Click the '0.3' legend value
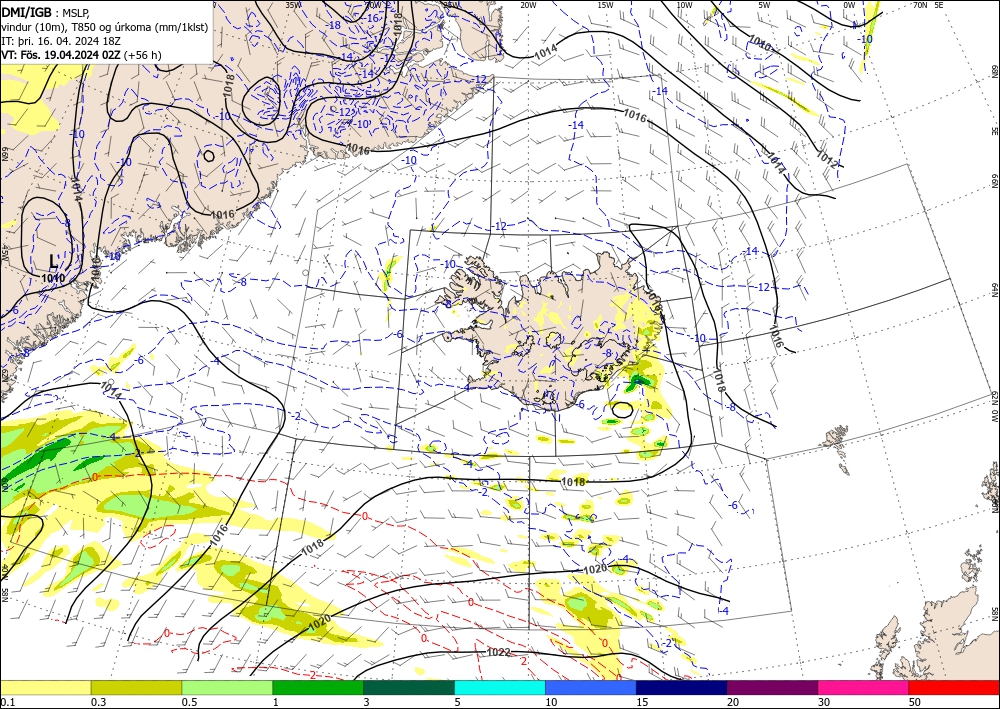The width and height of the screenshot is (1000, 709). tap(98, 702)
